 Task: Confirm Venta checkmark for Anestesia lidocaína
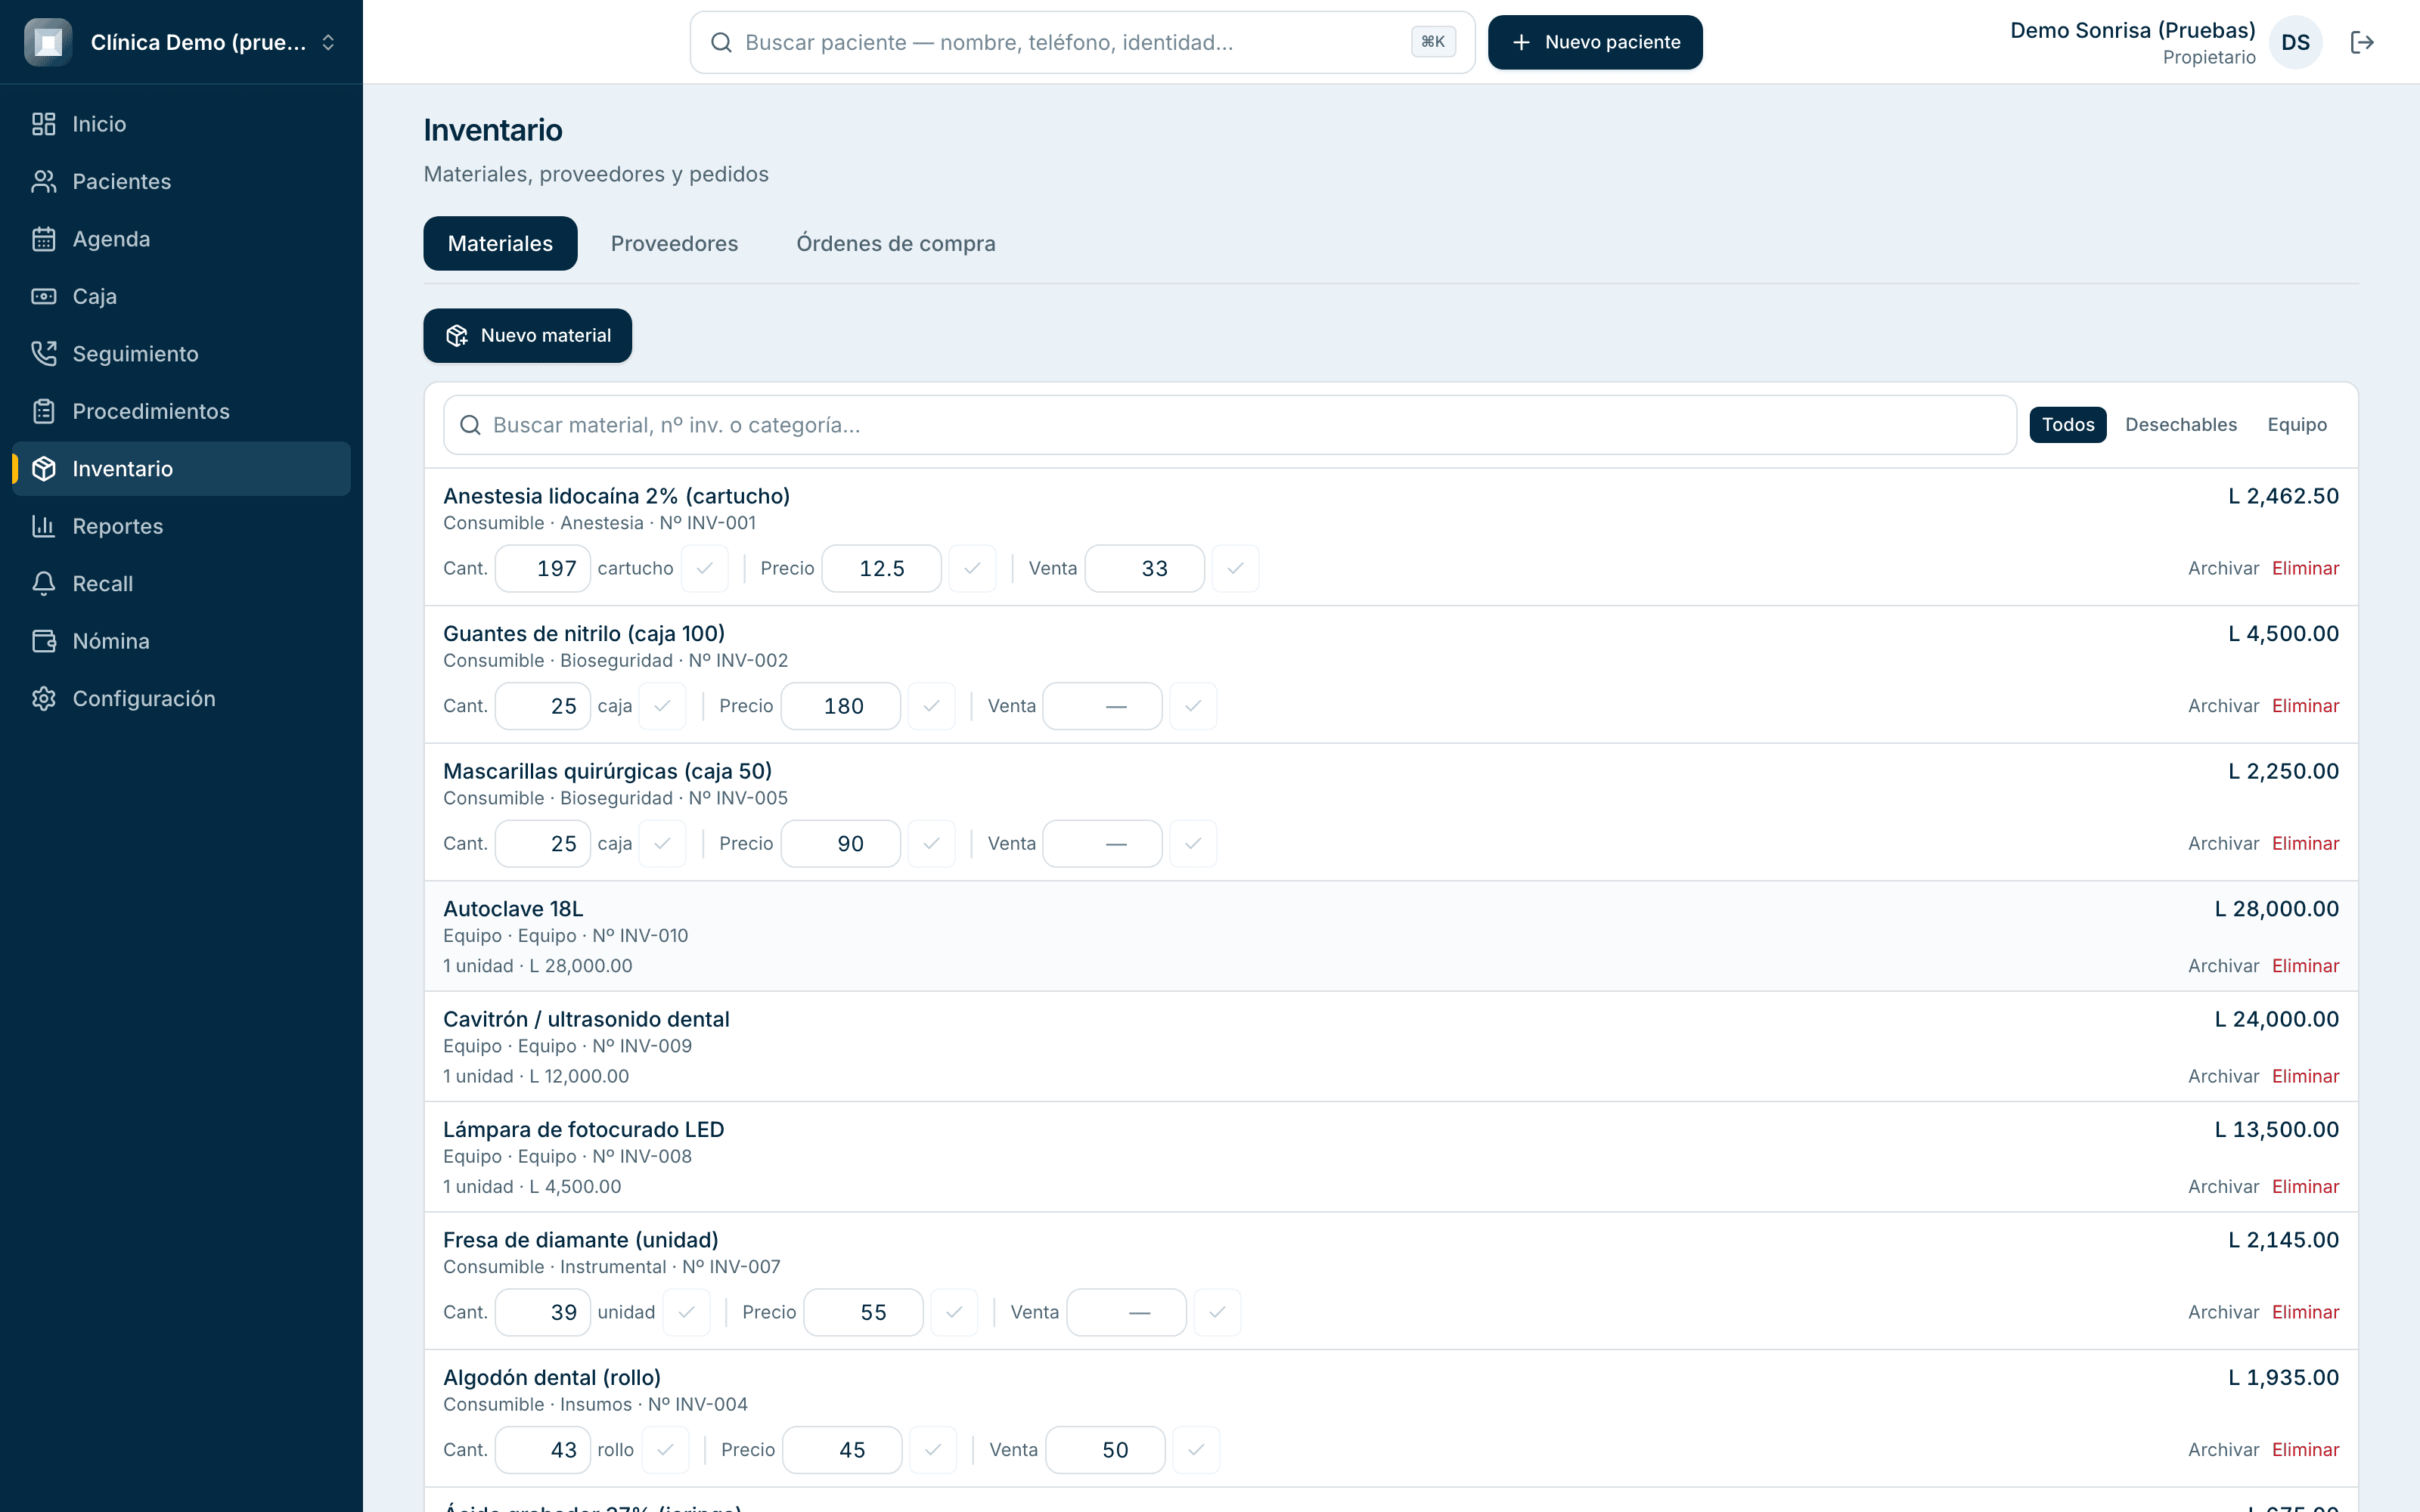[1235, 568]
